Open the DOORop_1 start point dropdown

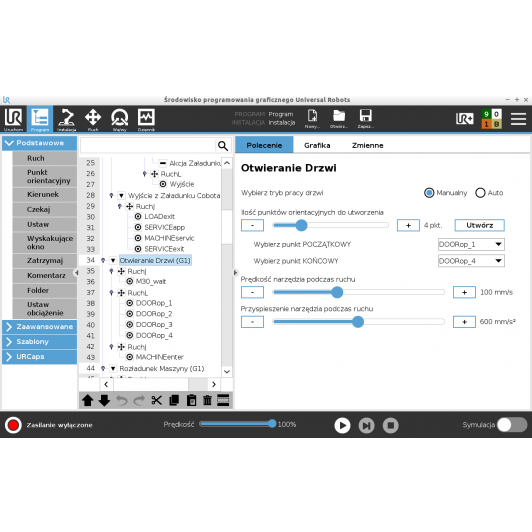click(471, 244)
